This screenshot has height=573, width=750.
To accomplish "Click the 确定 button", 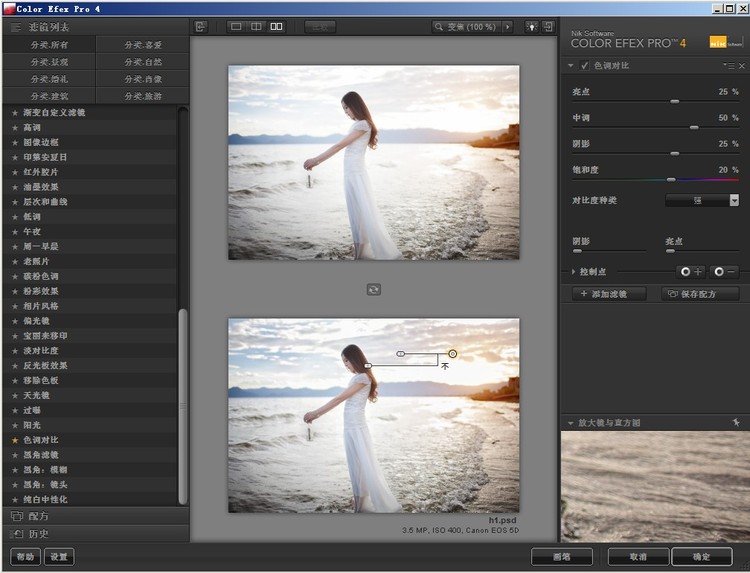I will pyautogui.click(x=702, y=557).
